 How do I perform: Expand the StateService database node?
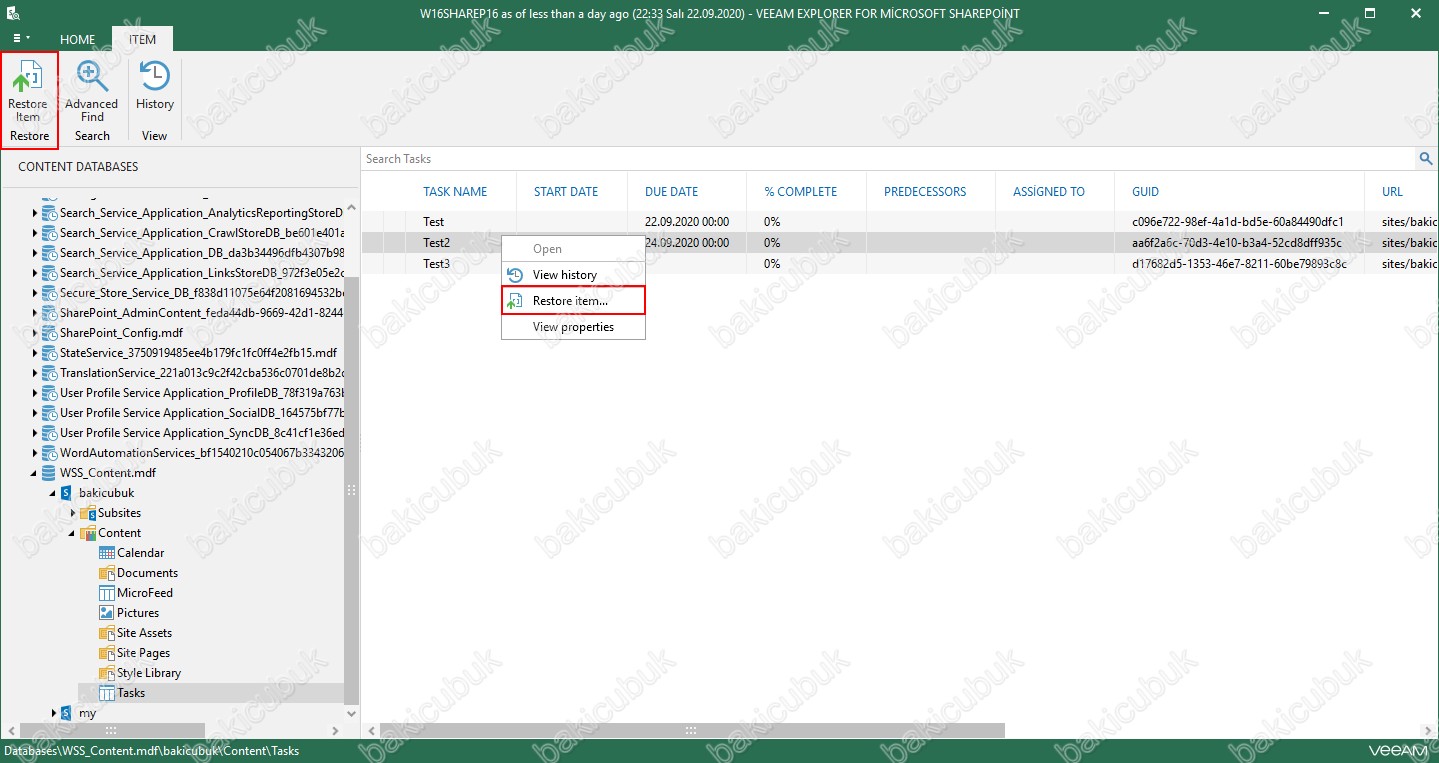pyautogui.click(x=35, y=353)
